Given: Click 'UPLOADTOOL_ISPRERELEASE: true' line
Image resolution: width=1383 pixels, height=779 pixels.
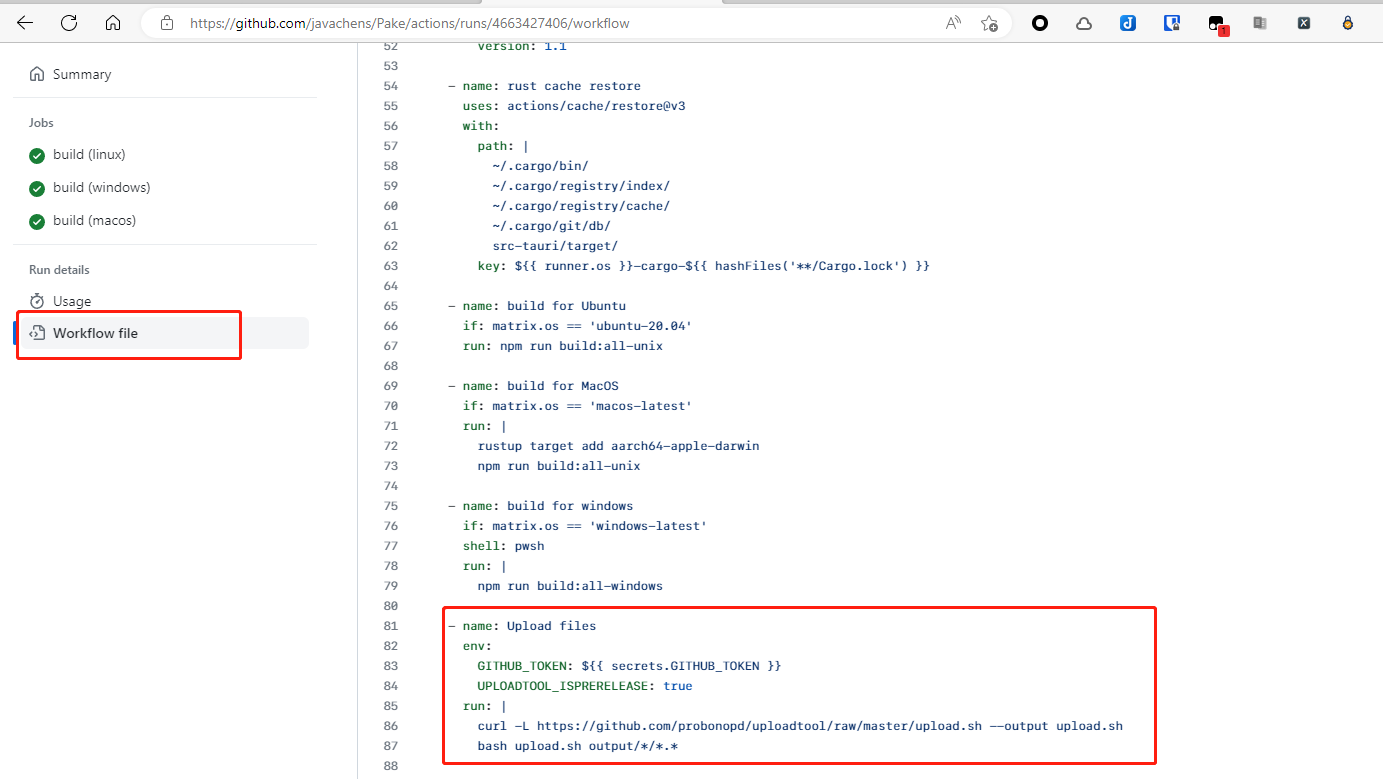Looking at the screenshot, I should point(585,686).
